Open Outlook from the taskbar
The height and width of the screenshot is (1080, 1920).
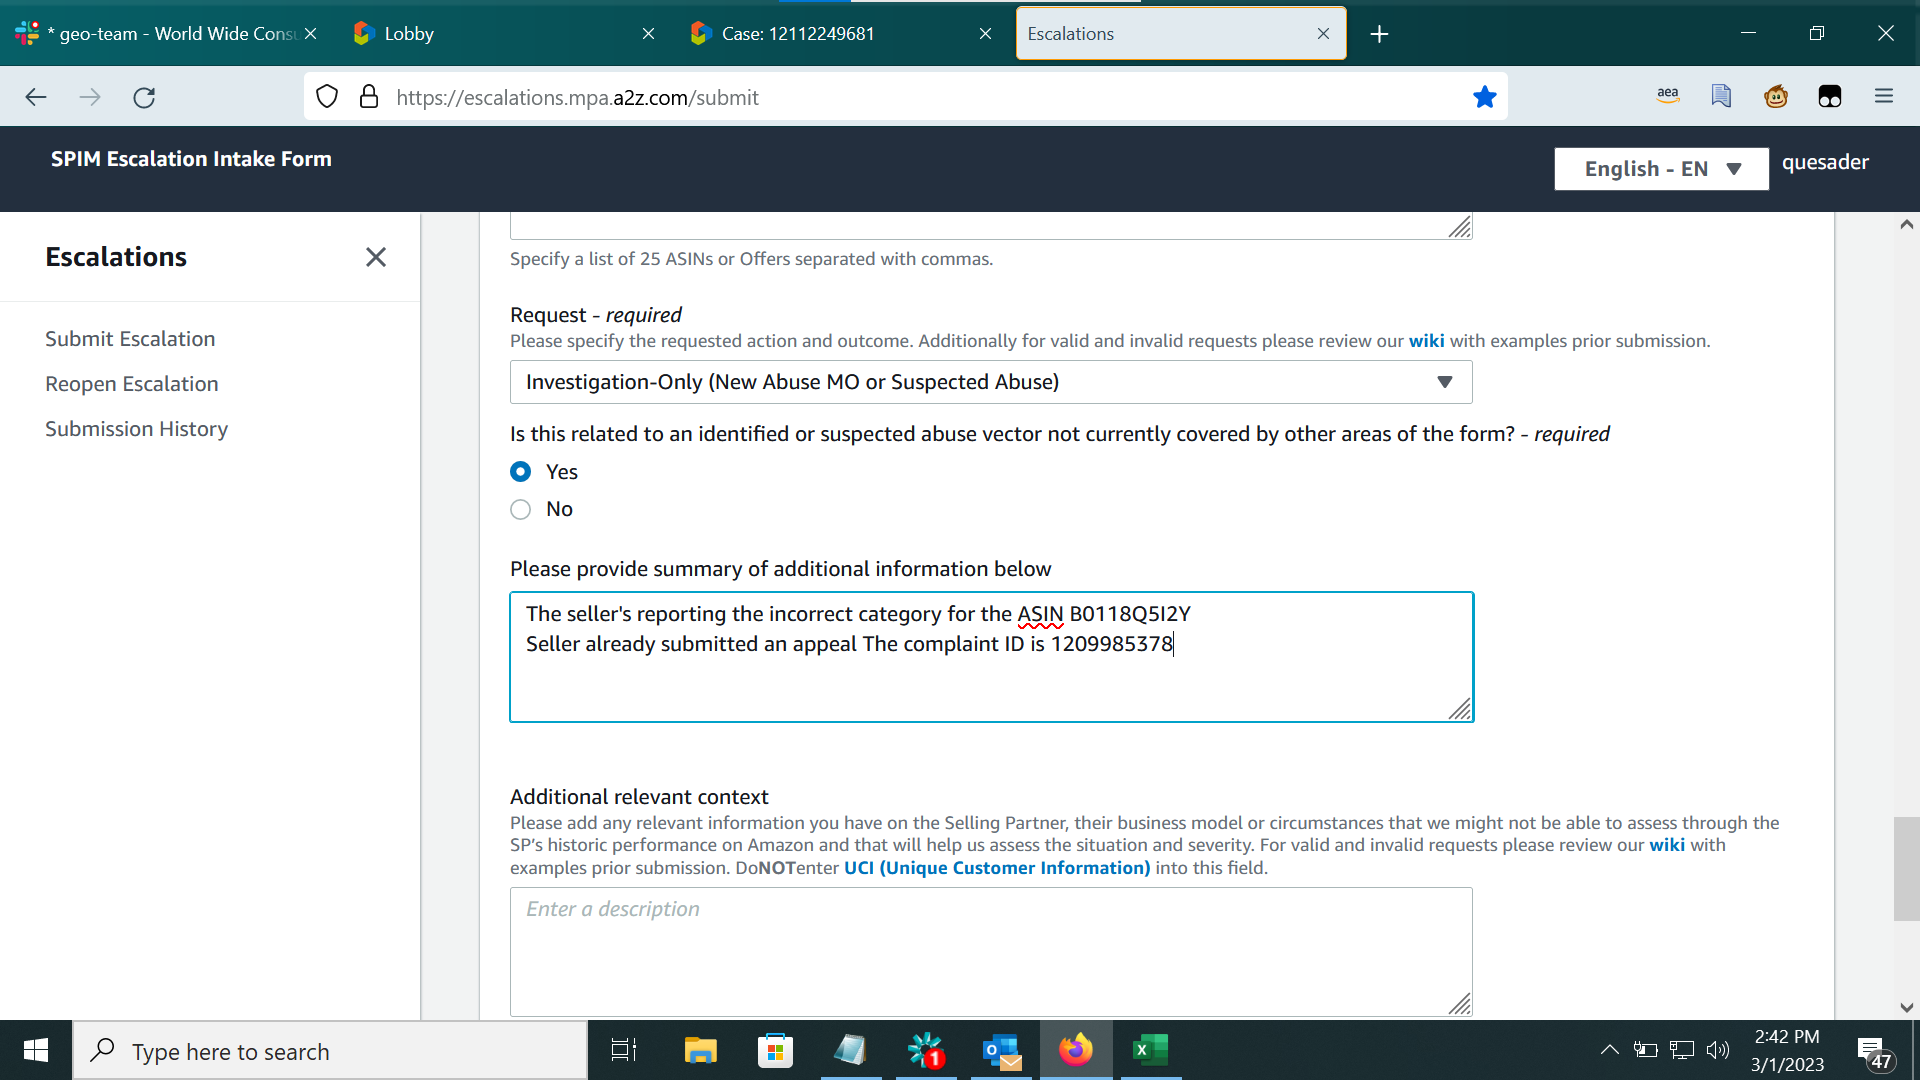(1001, 1050)
